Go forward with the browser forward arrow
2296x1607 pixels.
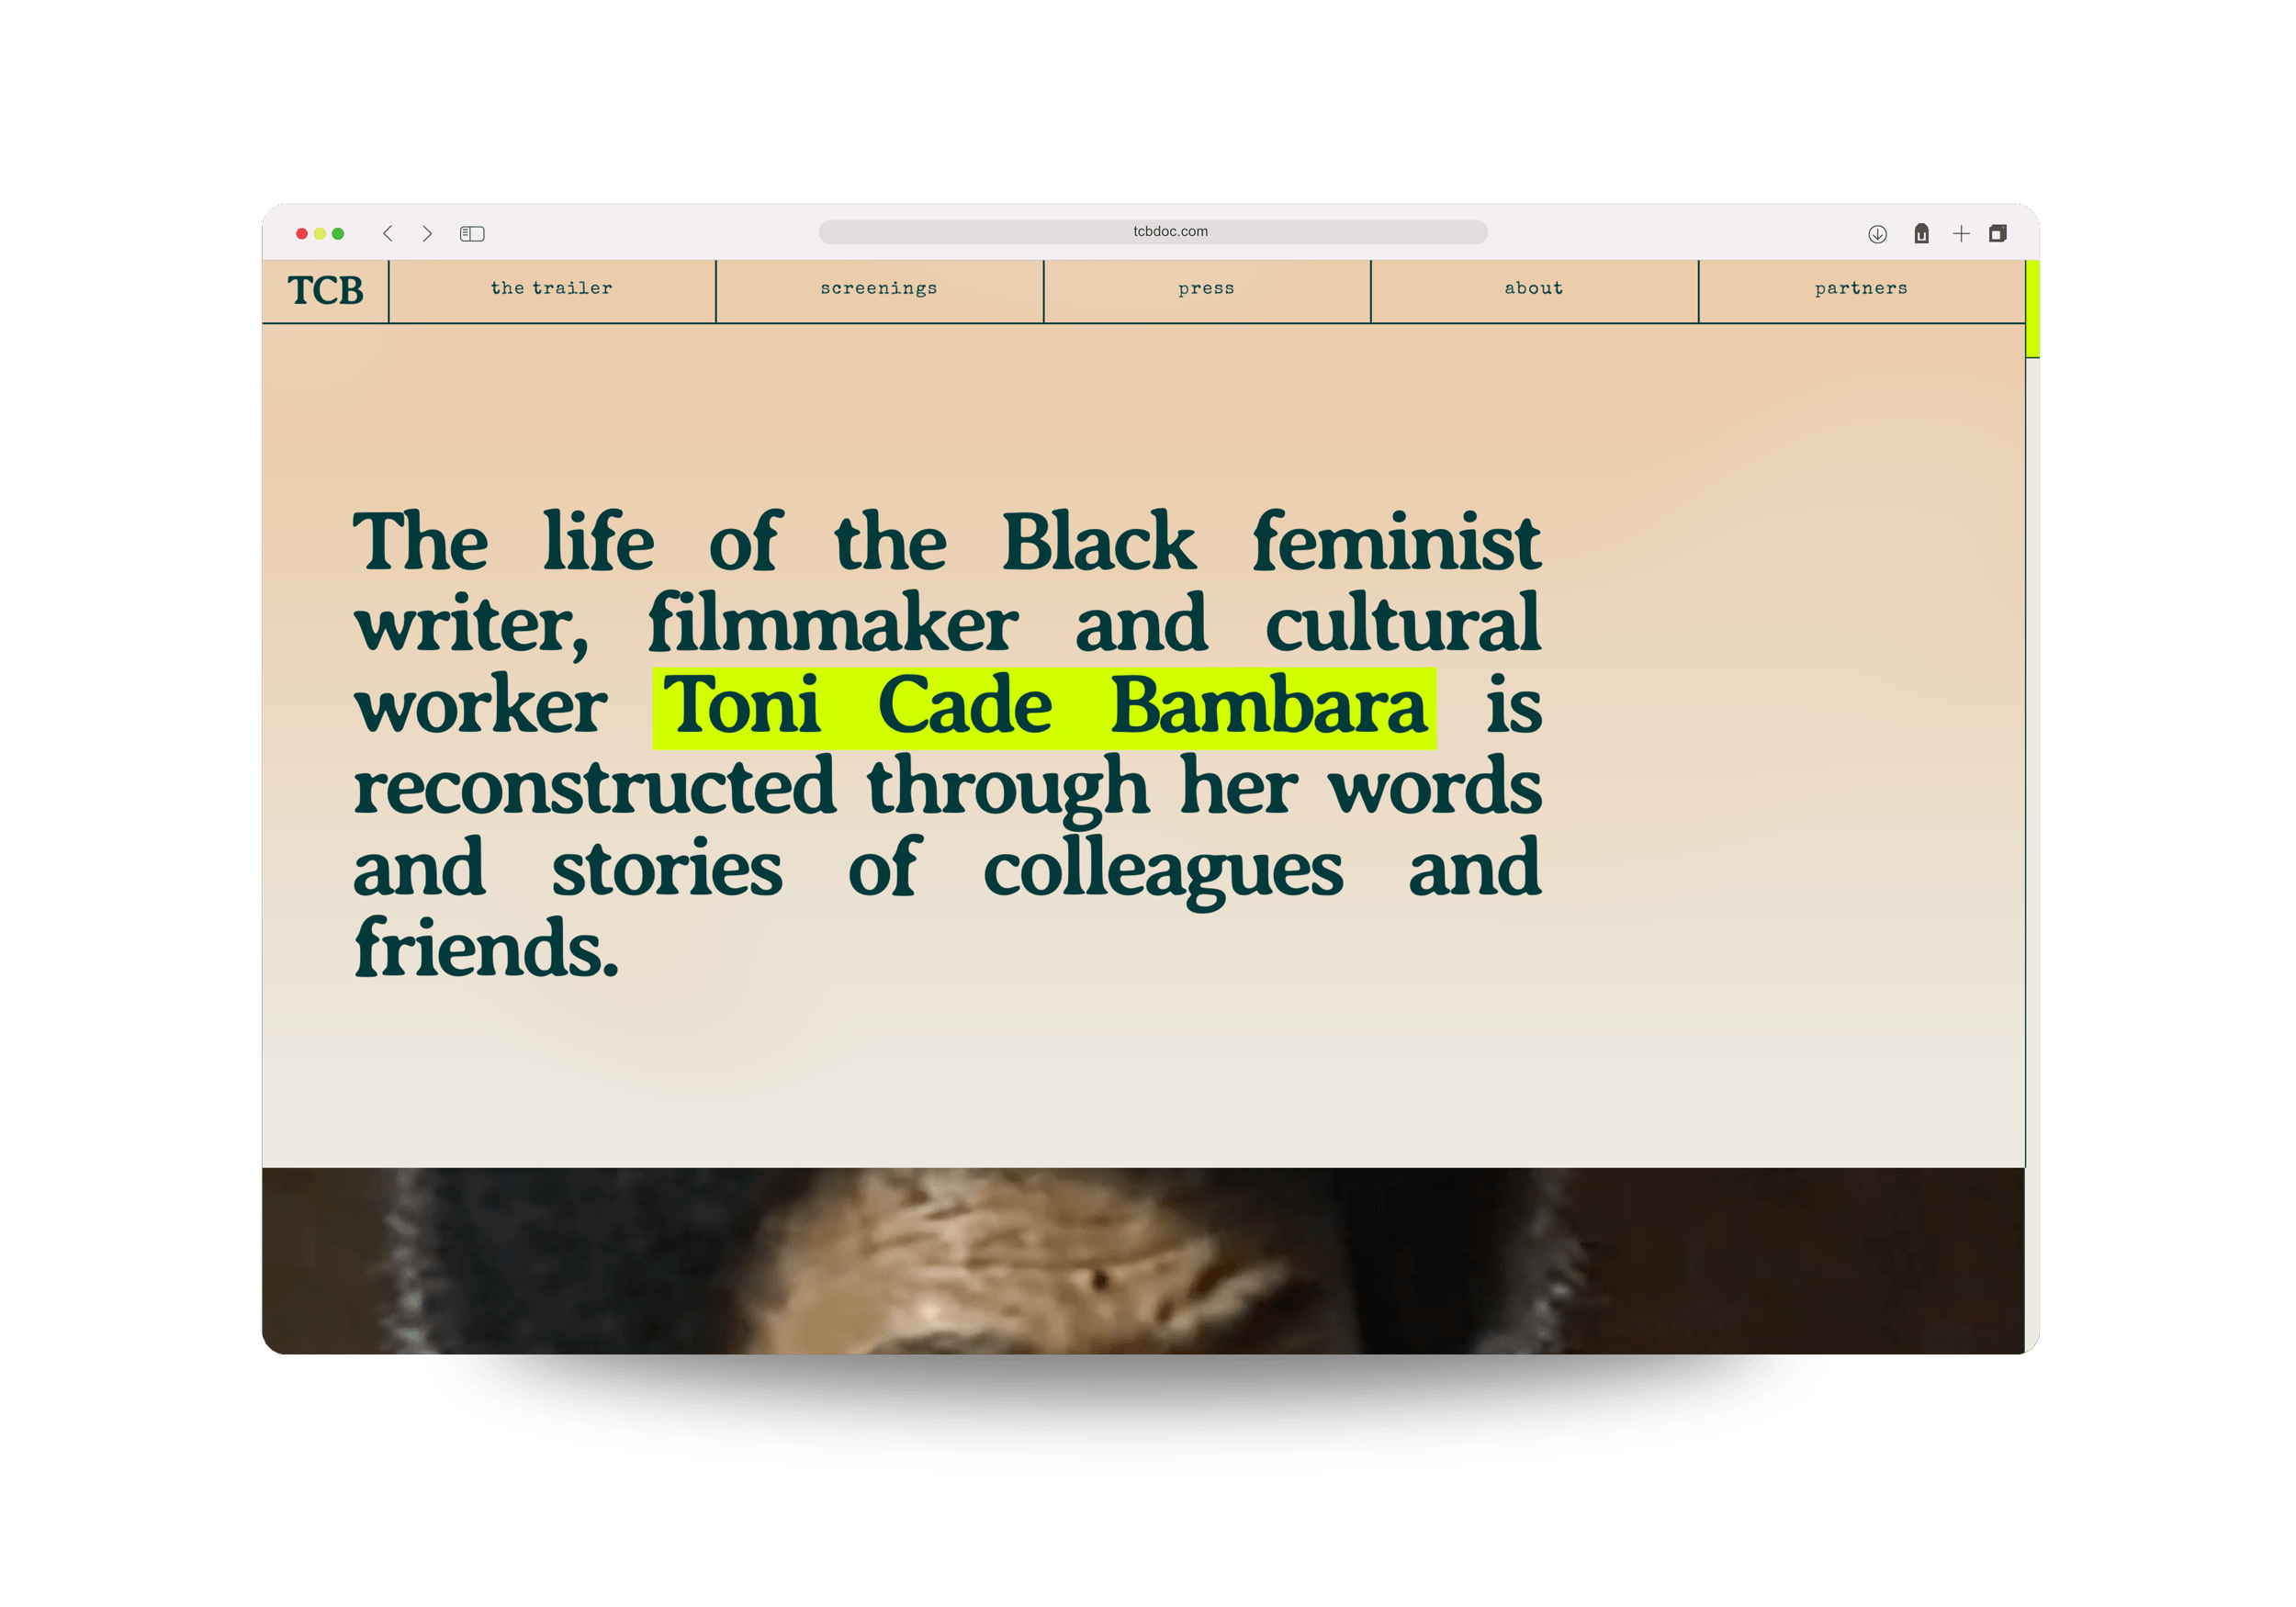tap(427, 233)
